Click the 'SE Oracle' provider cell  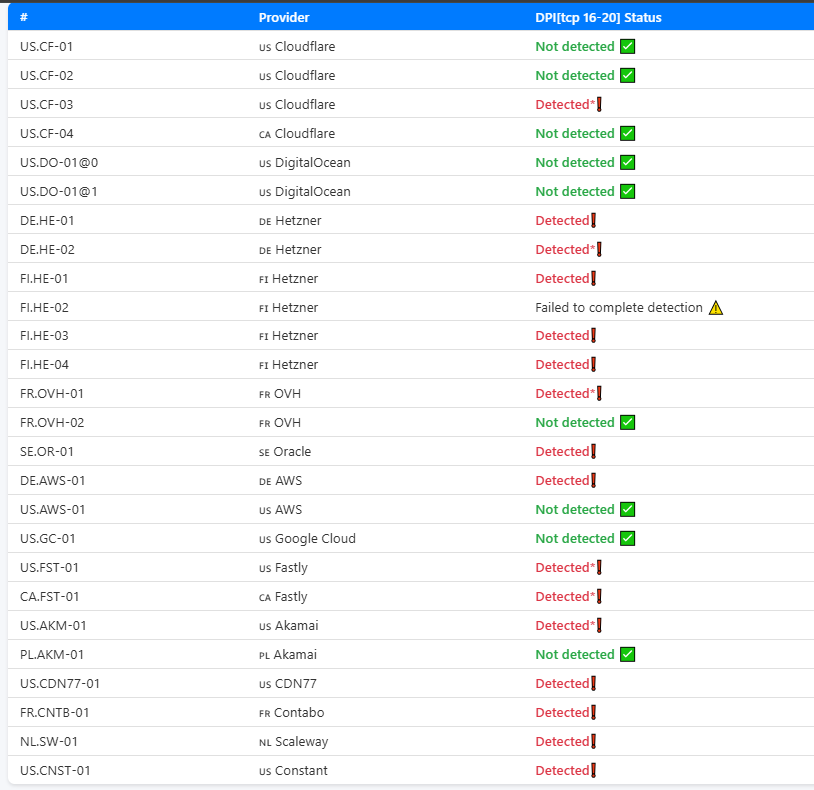point(285,452)
